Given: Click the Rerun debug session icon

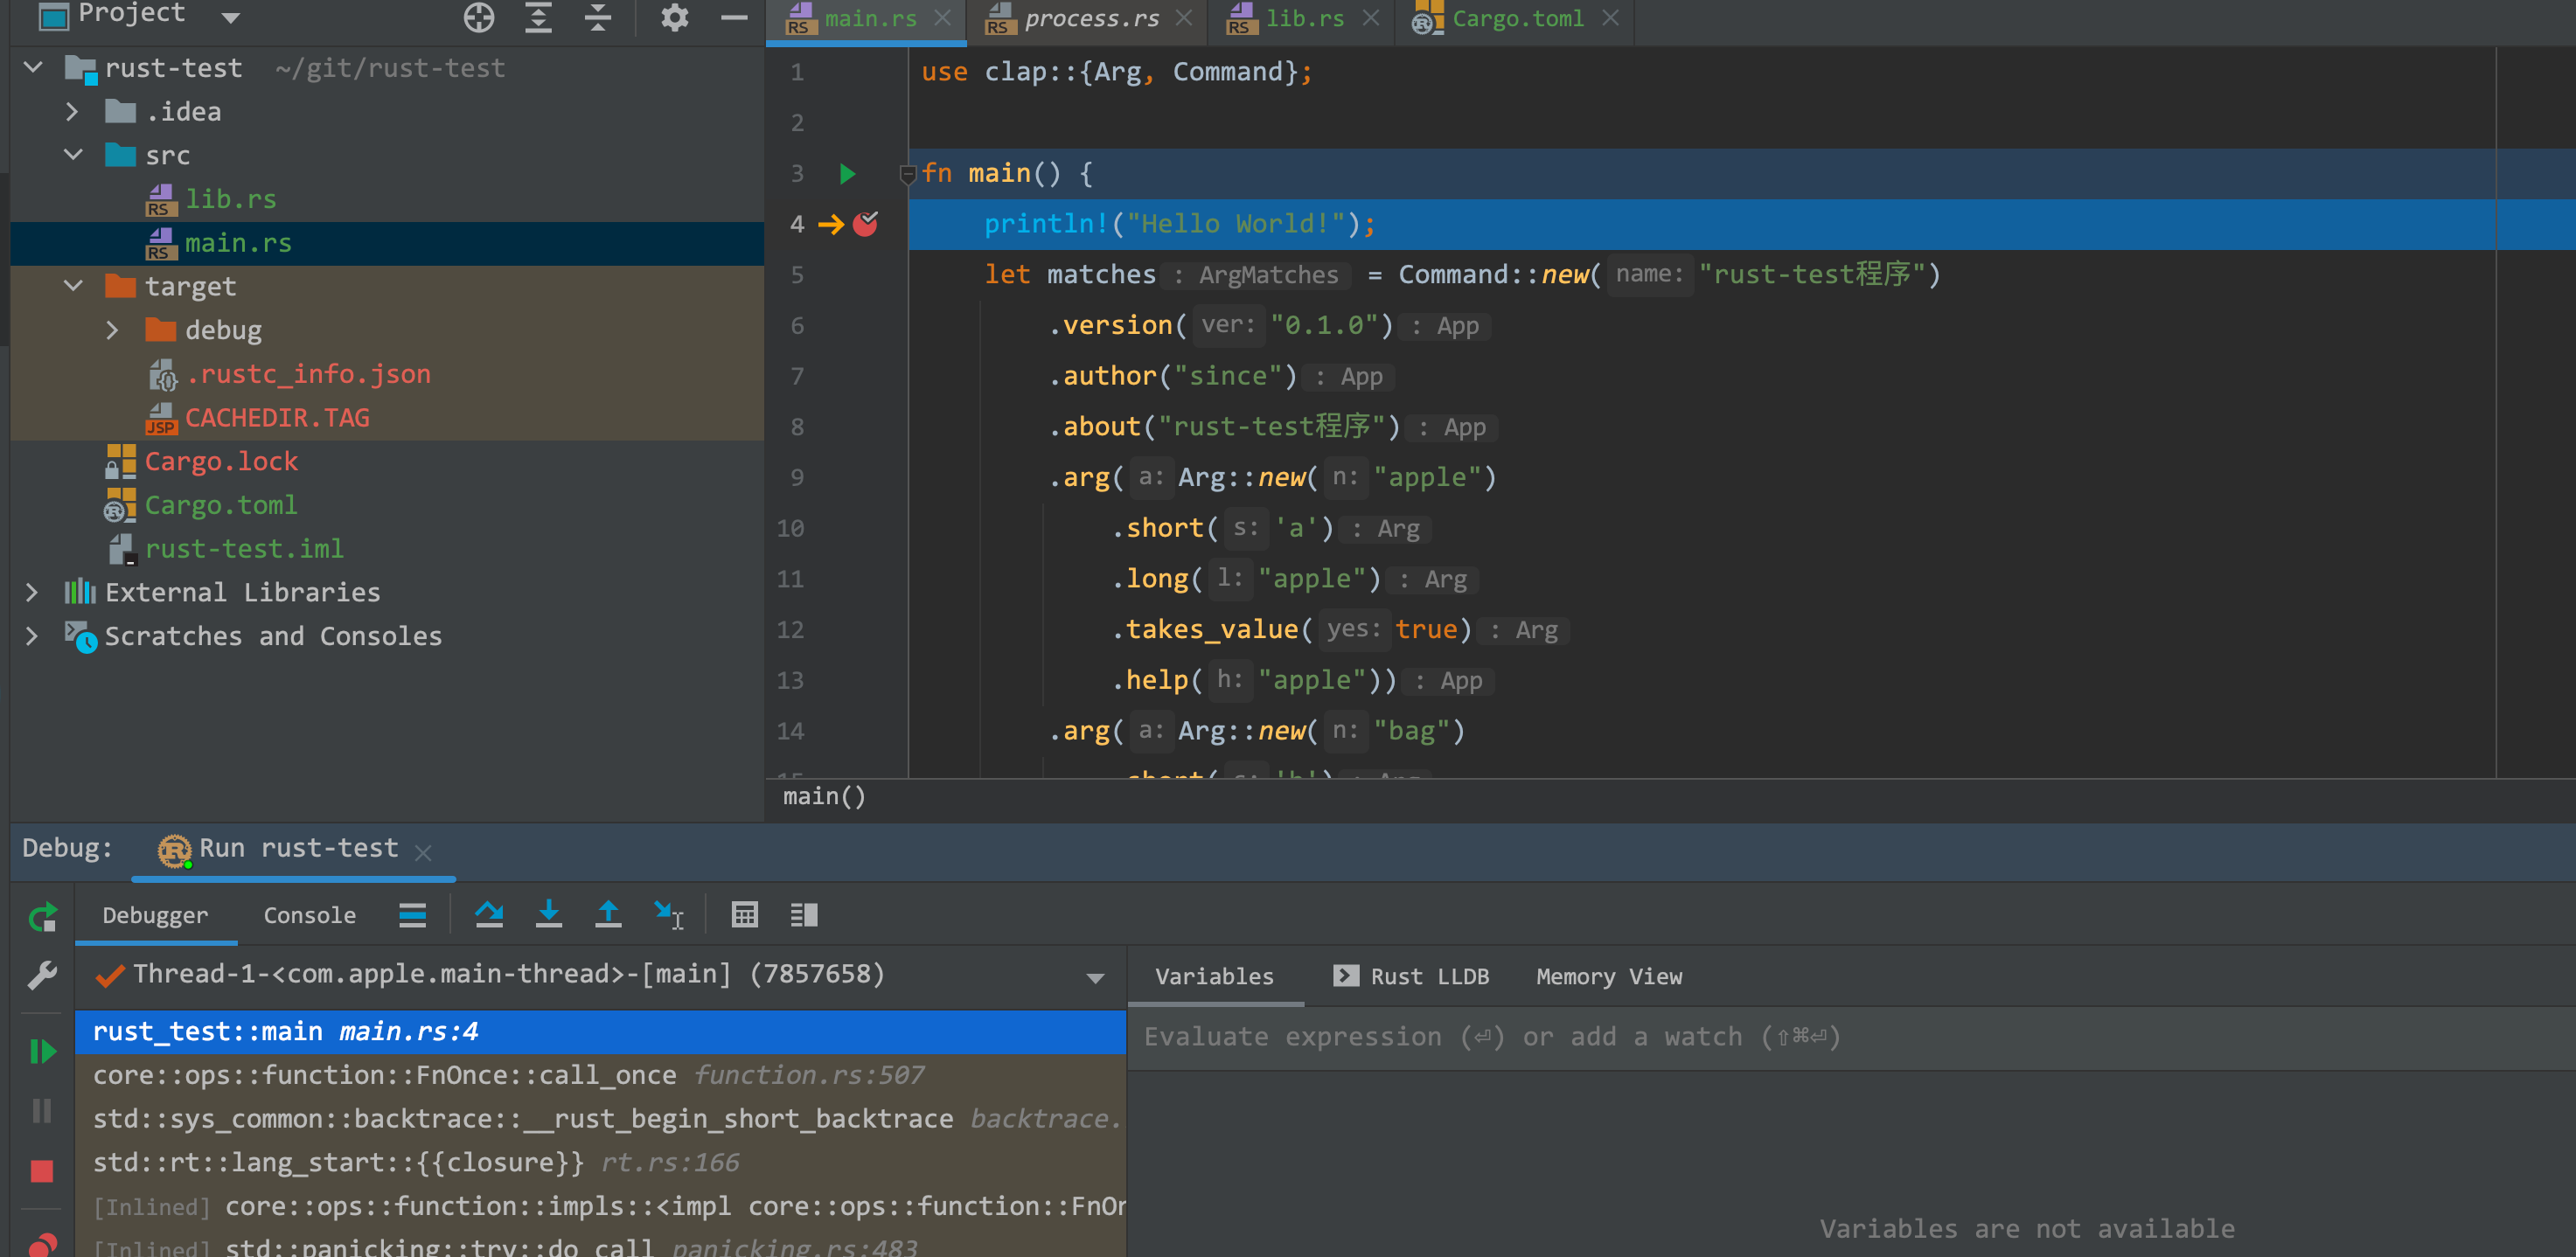Looking at the screenshot, I should point(42,916).
